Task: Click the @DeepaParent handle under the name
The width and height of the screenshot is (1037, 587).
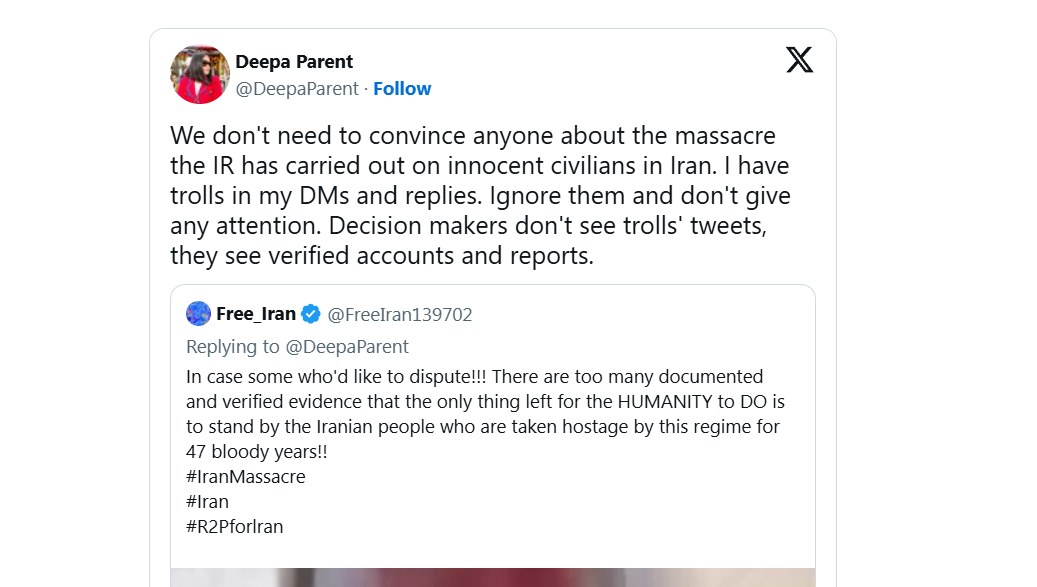Action: tap(297, 89)
